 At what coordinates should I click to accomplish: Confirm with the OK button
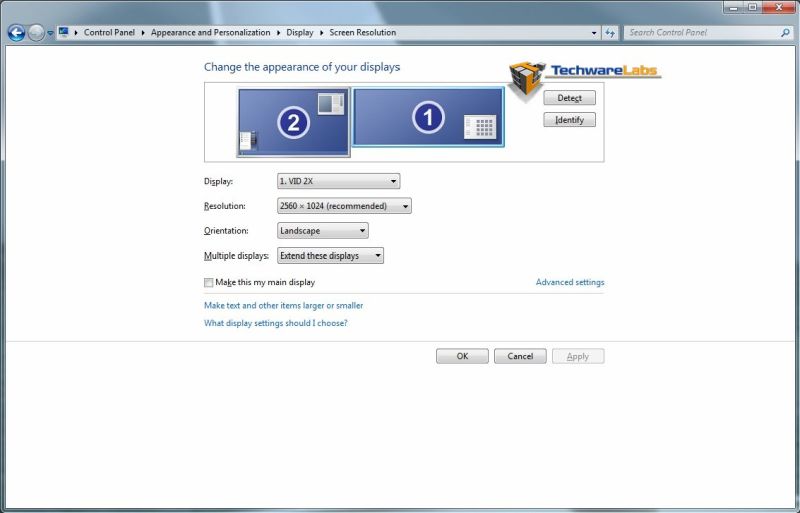tap(462, 356)
